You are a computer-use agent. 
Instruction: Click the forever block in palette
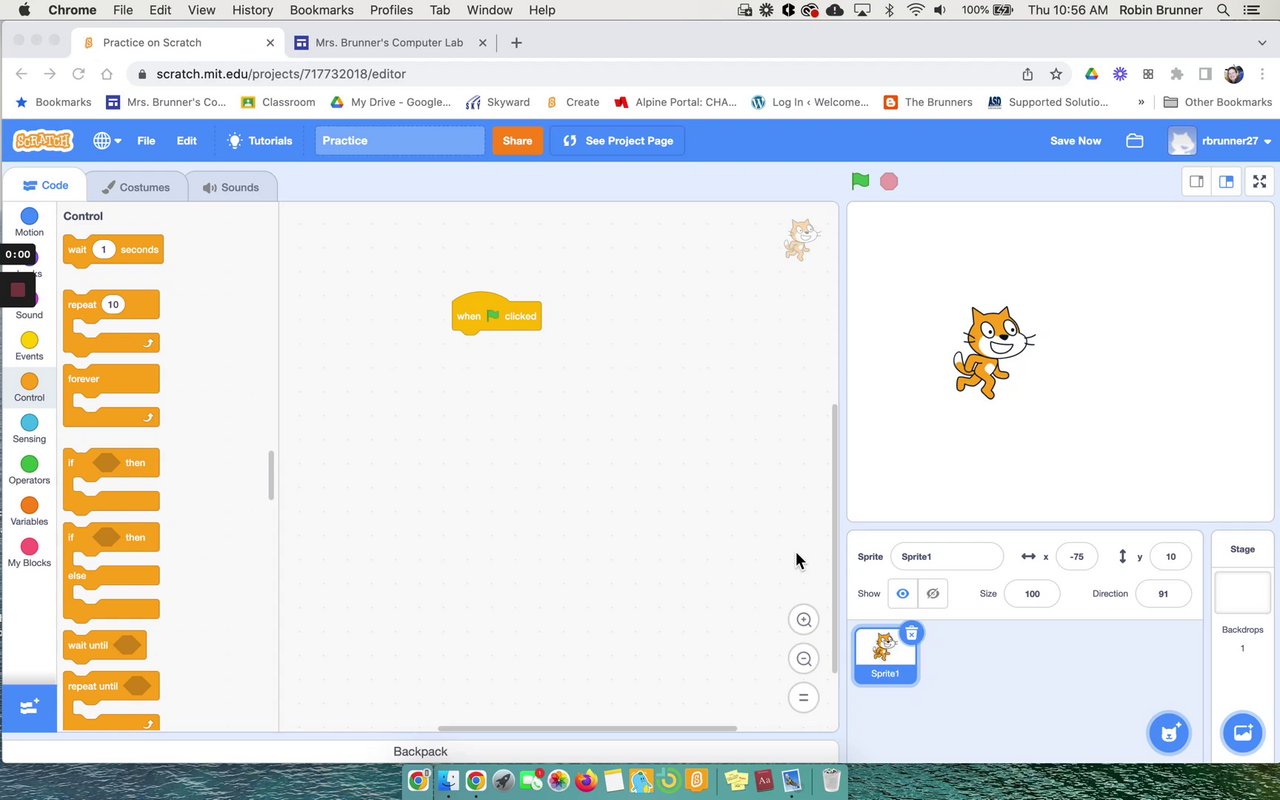(x=111, y=395)
